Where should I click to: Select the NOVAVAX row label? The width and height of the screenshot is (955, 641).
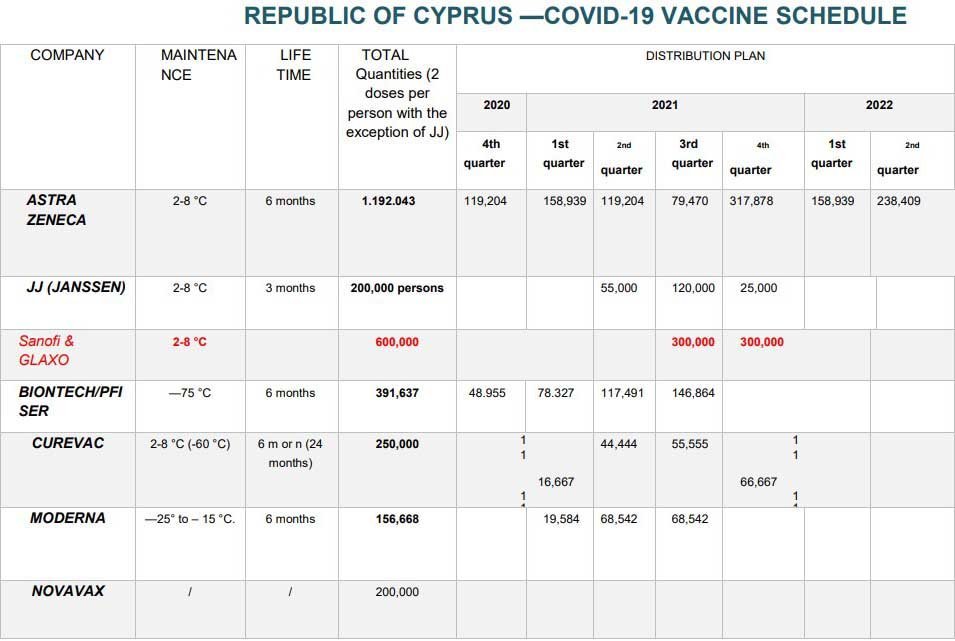tap(68, 591)
